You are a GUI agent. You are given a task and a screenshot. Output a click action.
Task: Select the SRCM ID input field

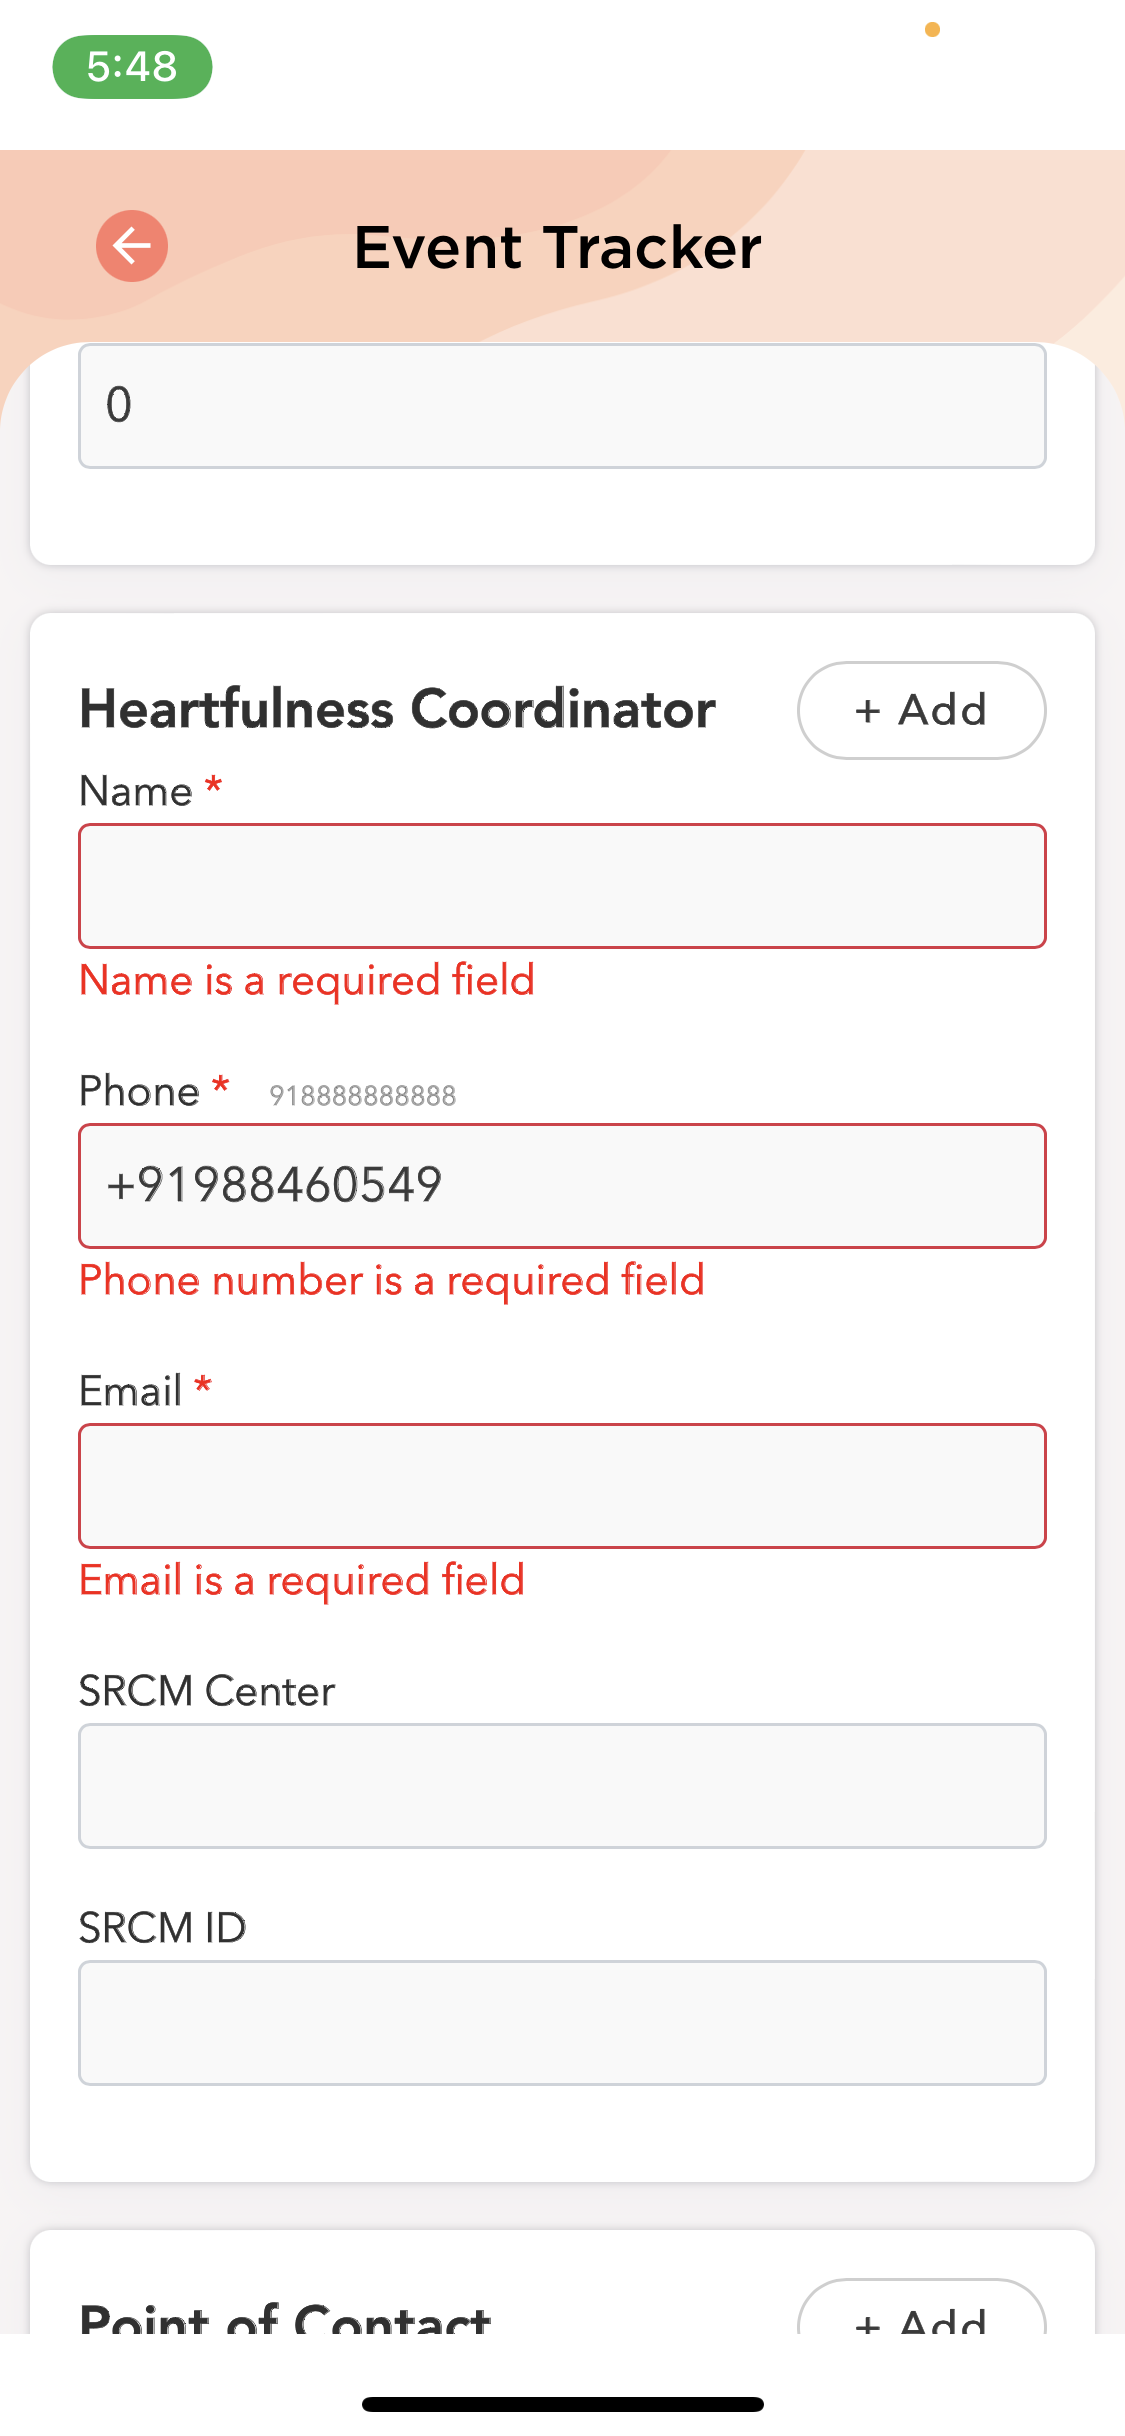pos(562,2023)
